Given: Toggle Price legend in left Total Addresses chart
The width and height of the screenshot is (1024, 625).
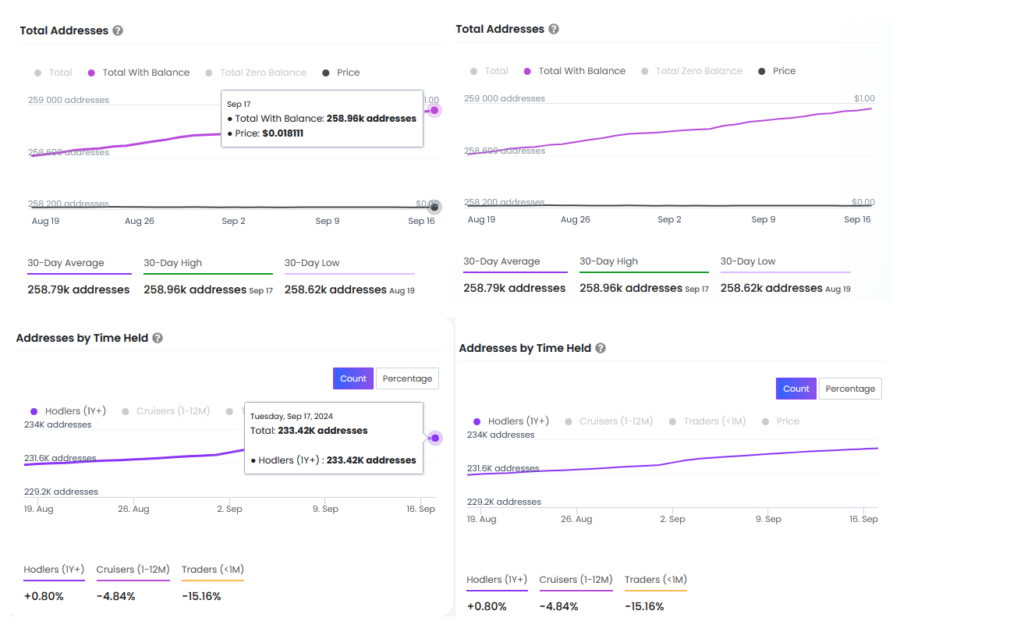Looking at the screenshot, I should [x=341, y=72].
